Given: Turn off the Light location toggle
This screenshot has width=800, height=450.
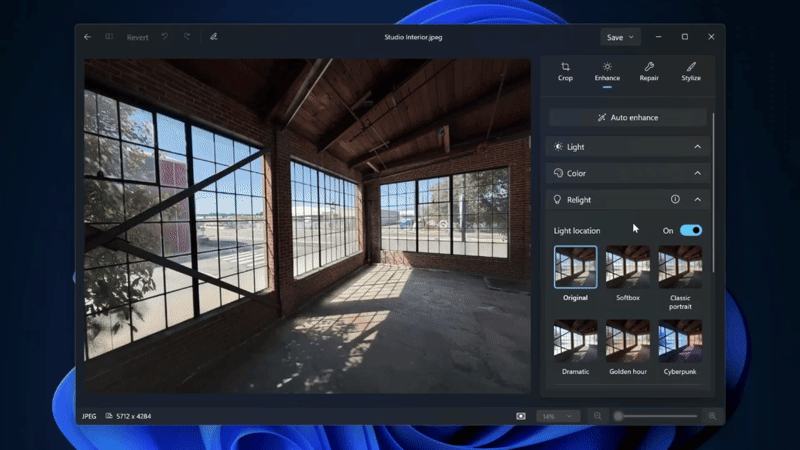Looking at the screenshot, I should 691,231.
